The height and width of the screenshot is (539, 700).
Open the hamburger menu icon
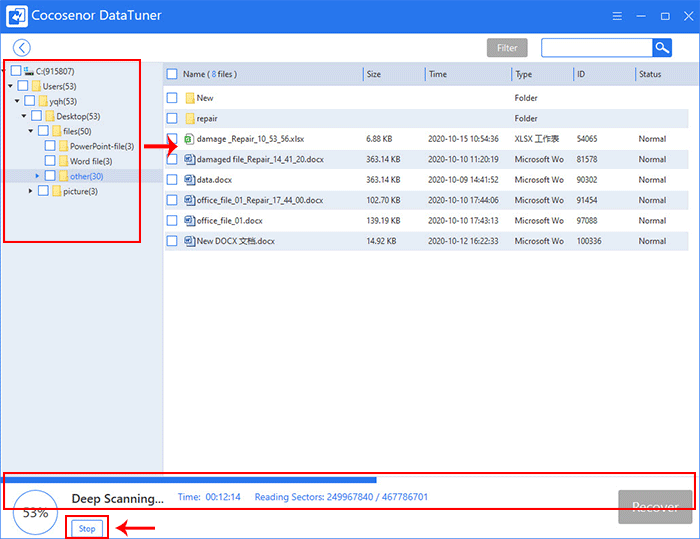point(617,17)
